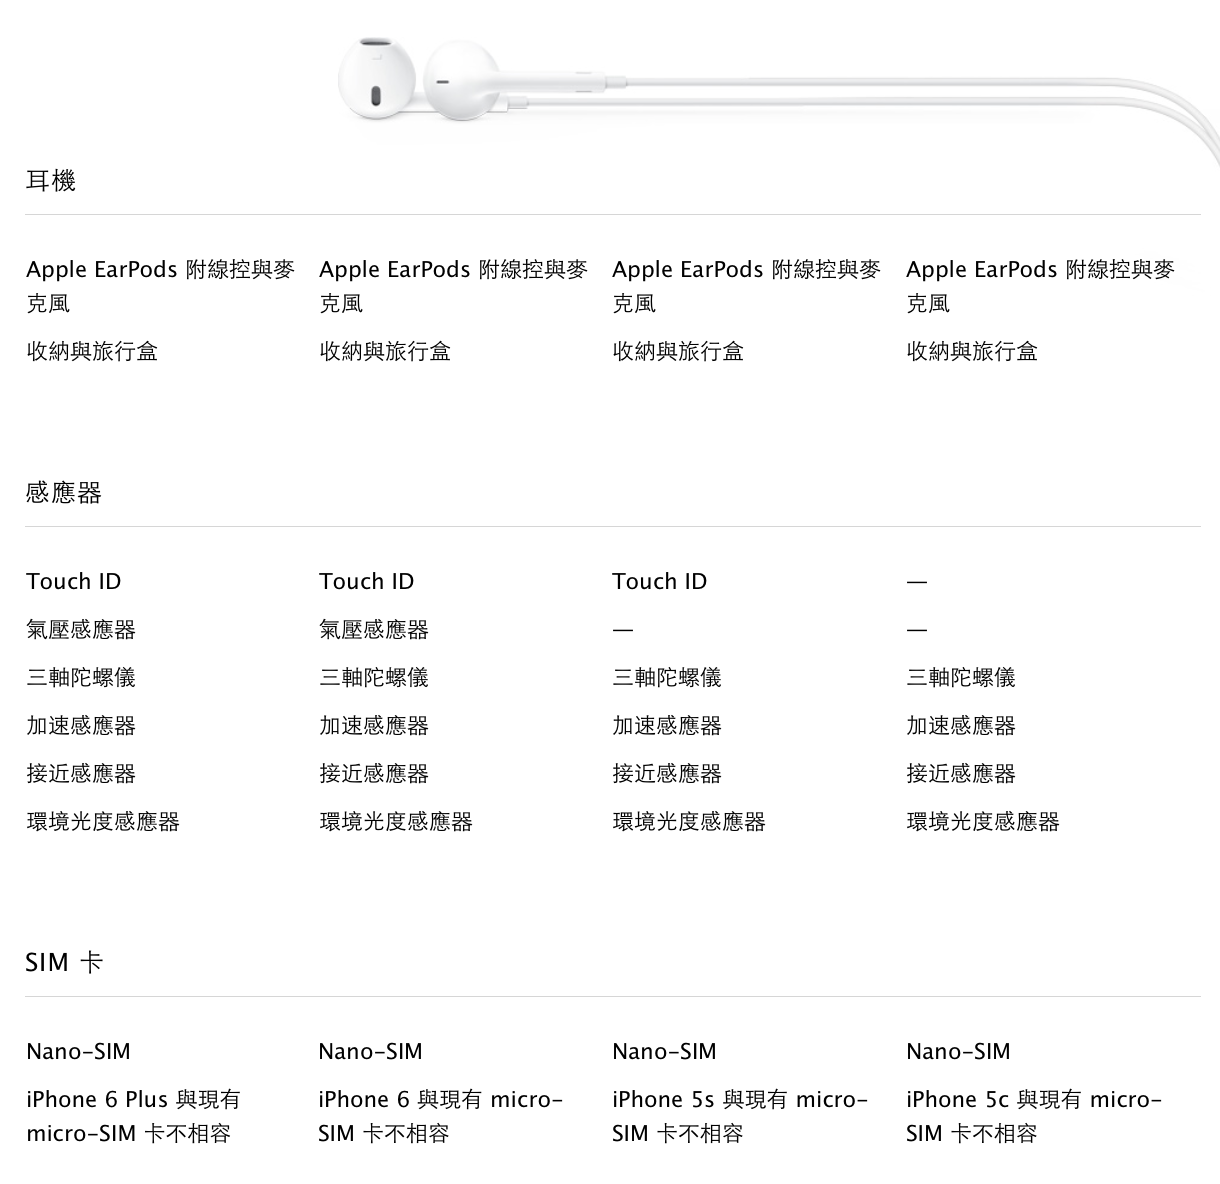Click the iPhone 6 與現有 micro-SIM 卡不相容 note
Screen dimensions: 1220x1184
tap(441, 1117)
